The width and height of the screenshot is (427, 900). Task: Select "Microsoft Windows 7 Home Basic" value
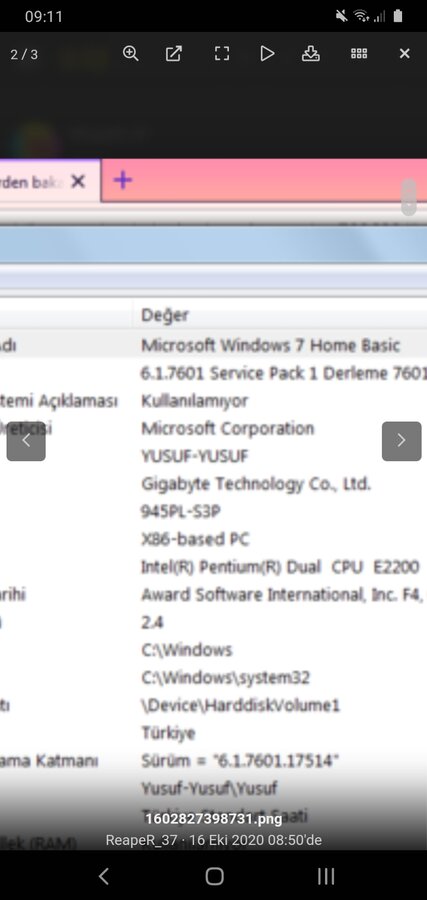click(x=270, y=346)
